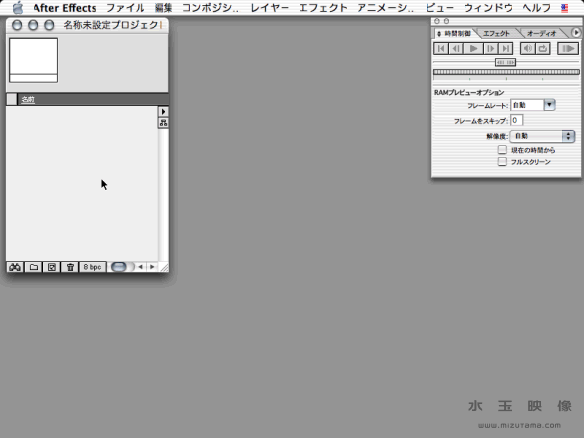Open the フレームレート dropdown arrow
This screenshot has height=438, width=584.
point(549,105)
